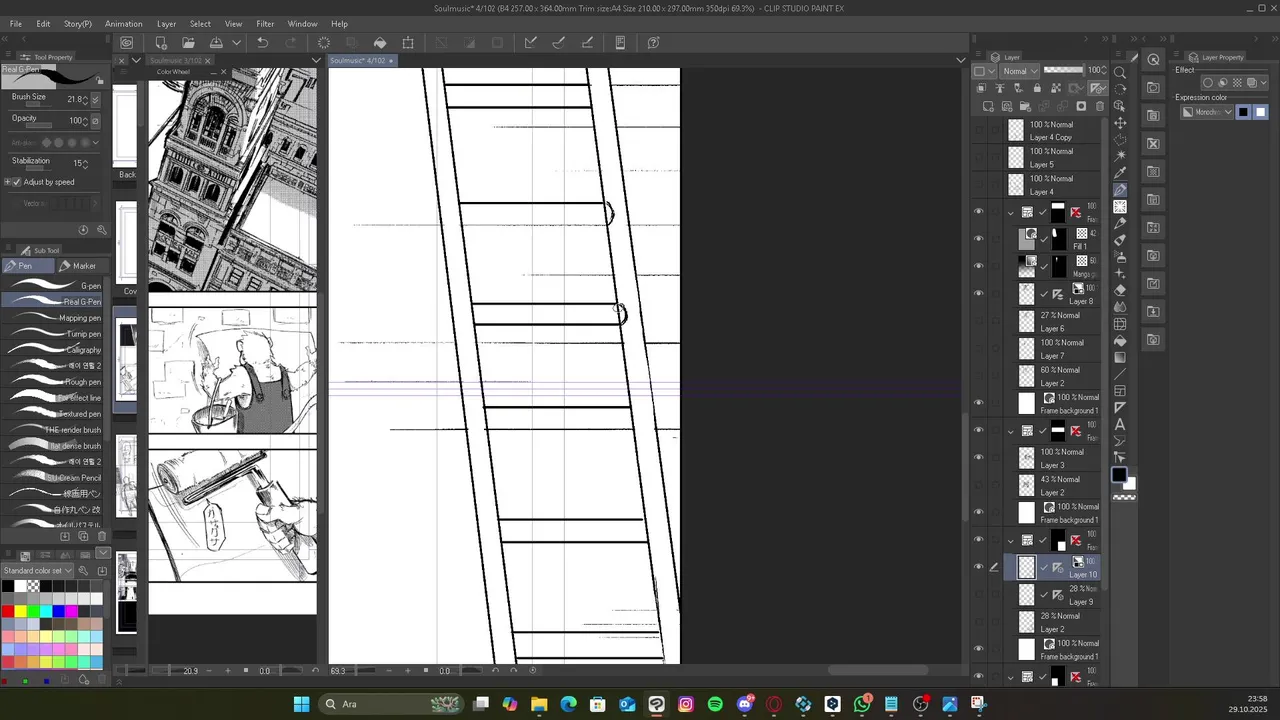This screenshot has height=720, width=1280.
Task: Click the New document icon in command bar
Action: 160,43
